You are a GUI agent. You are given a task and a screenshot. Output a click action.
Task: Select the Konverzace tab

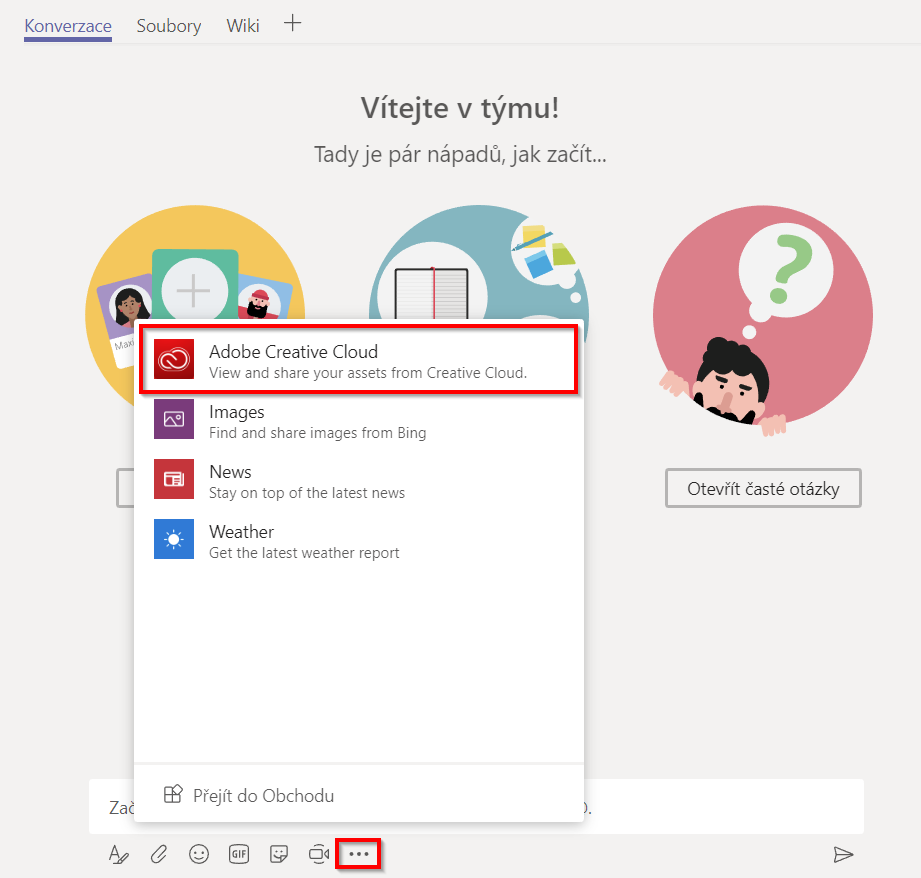pos(67,26)
